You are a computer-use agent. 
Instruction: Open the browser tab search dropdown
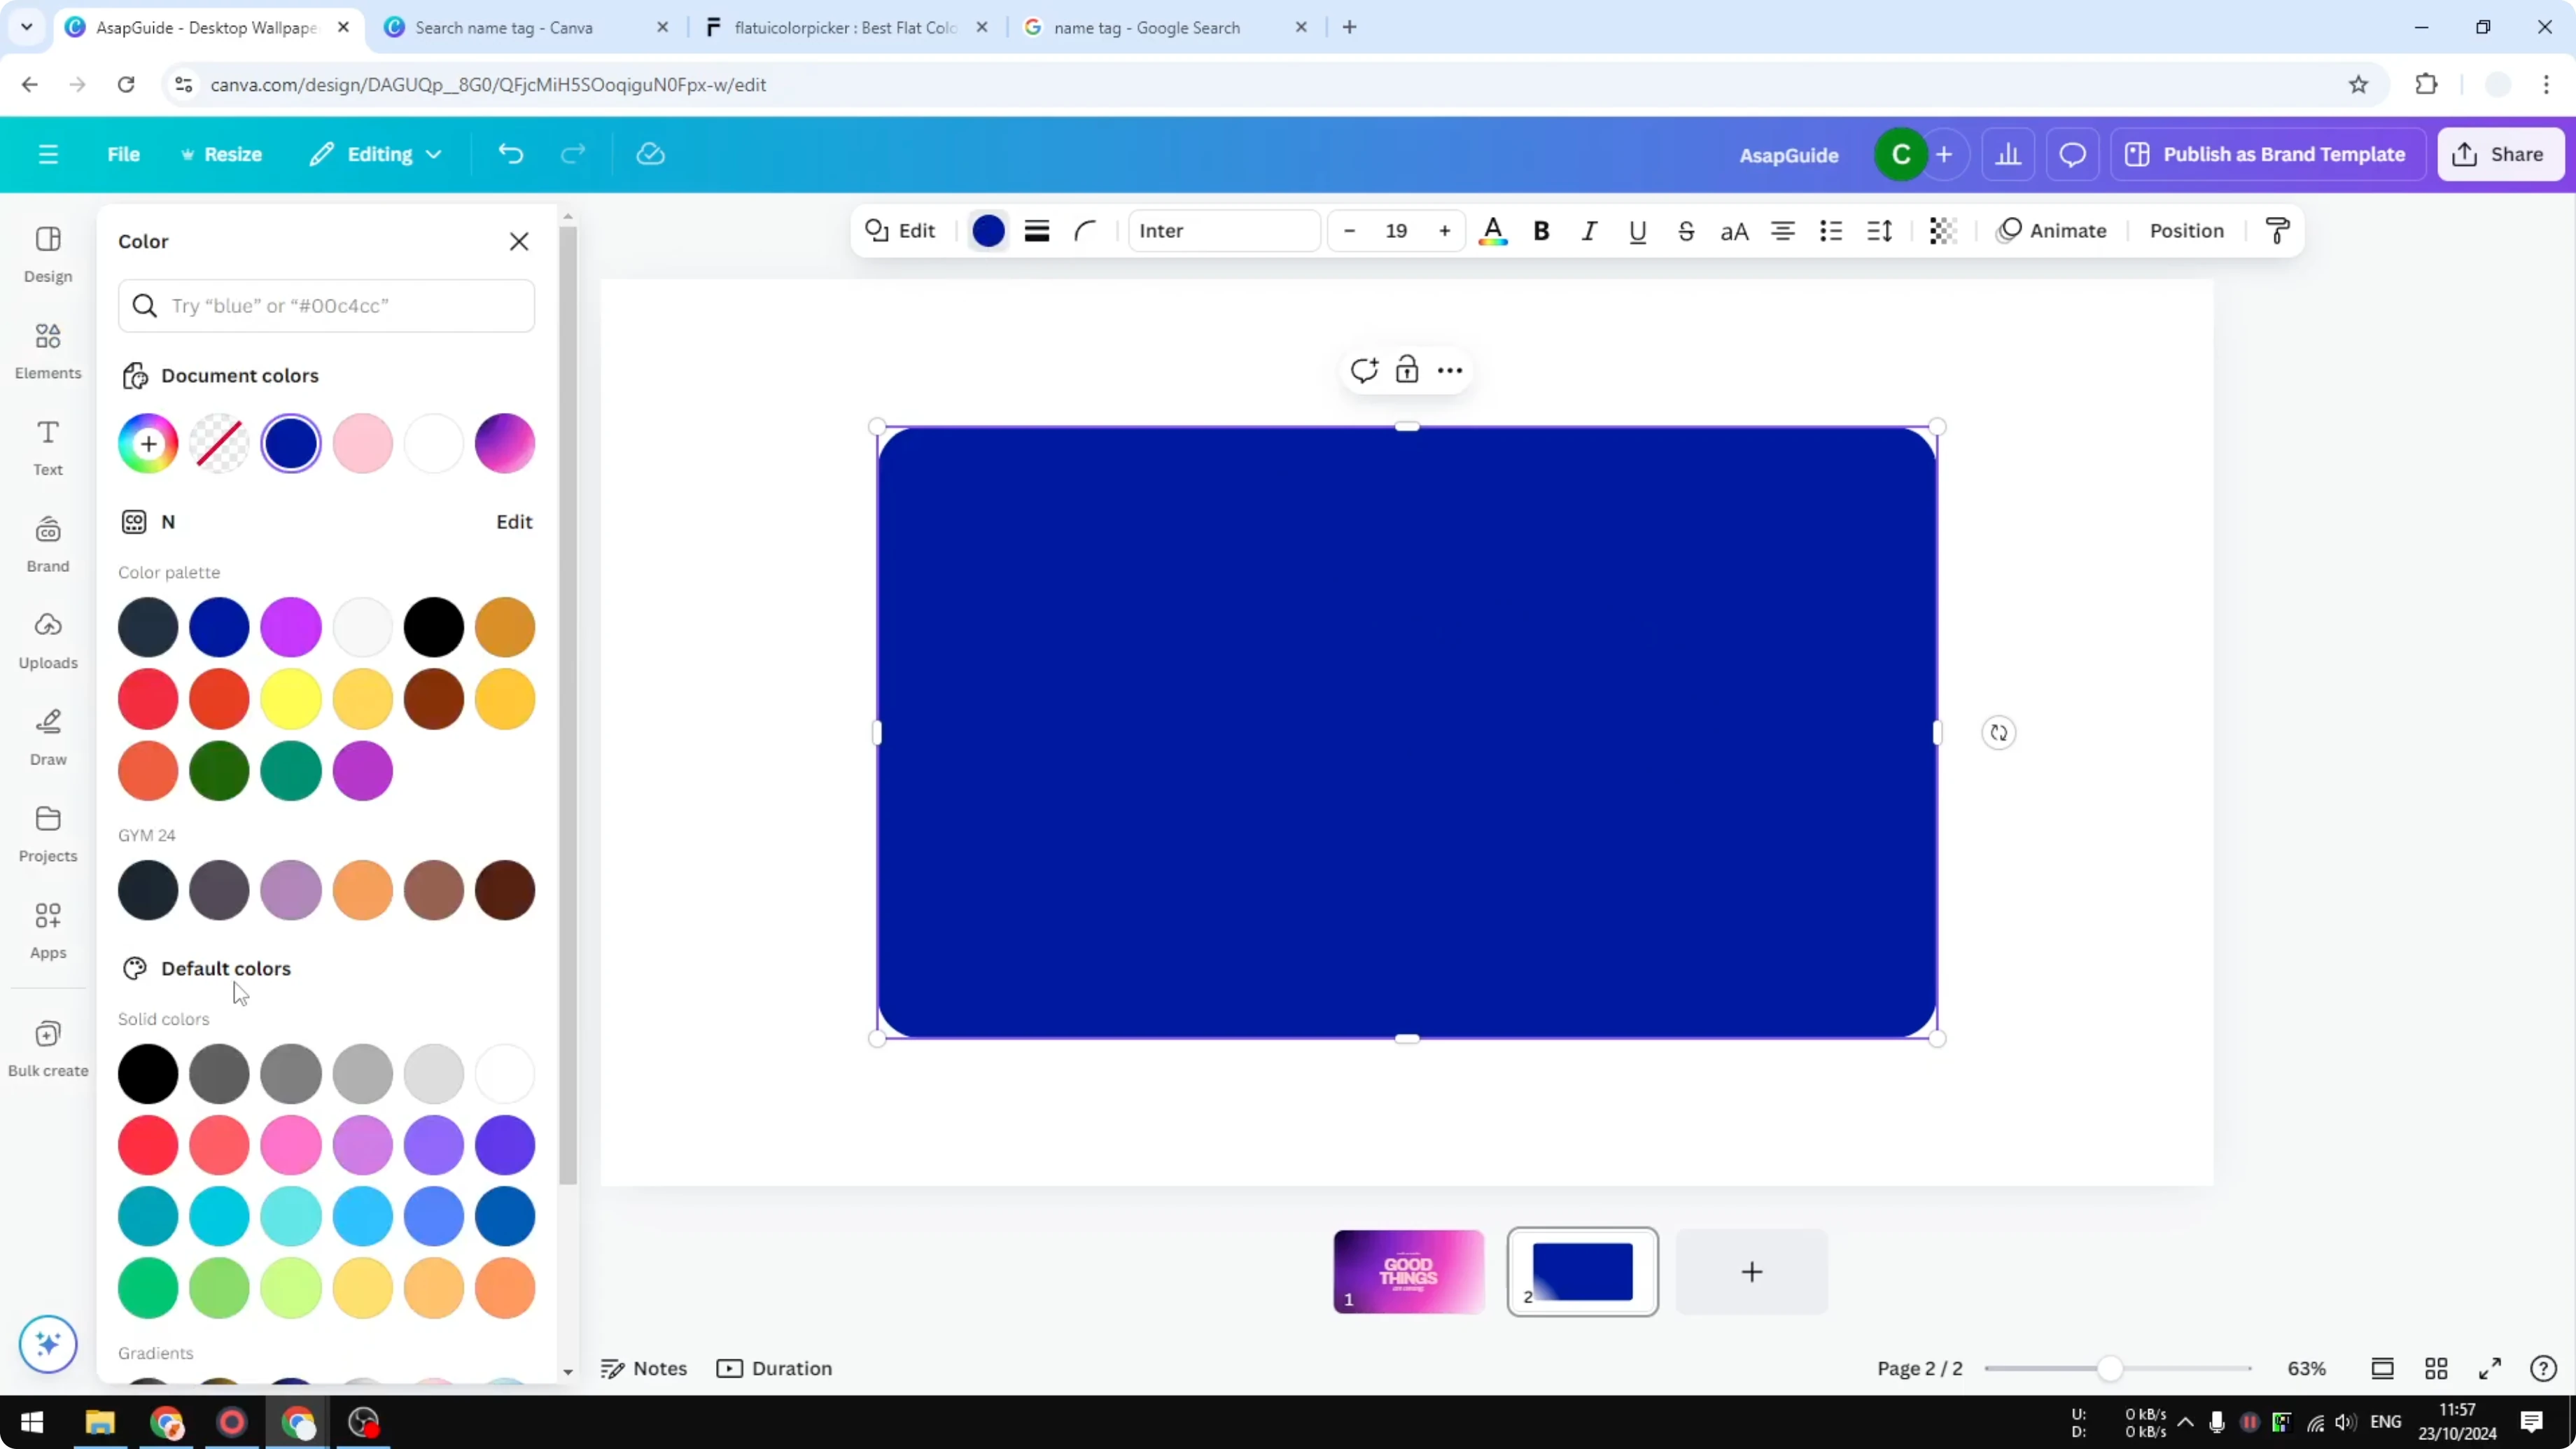click(27, 27)
